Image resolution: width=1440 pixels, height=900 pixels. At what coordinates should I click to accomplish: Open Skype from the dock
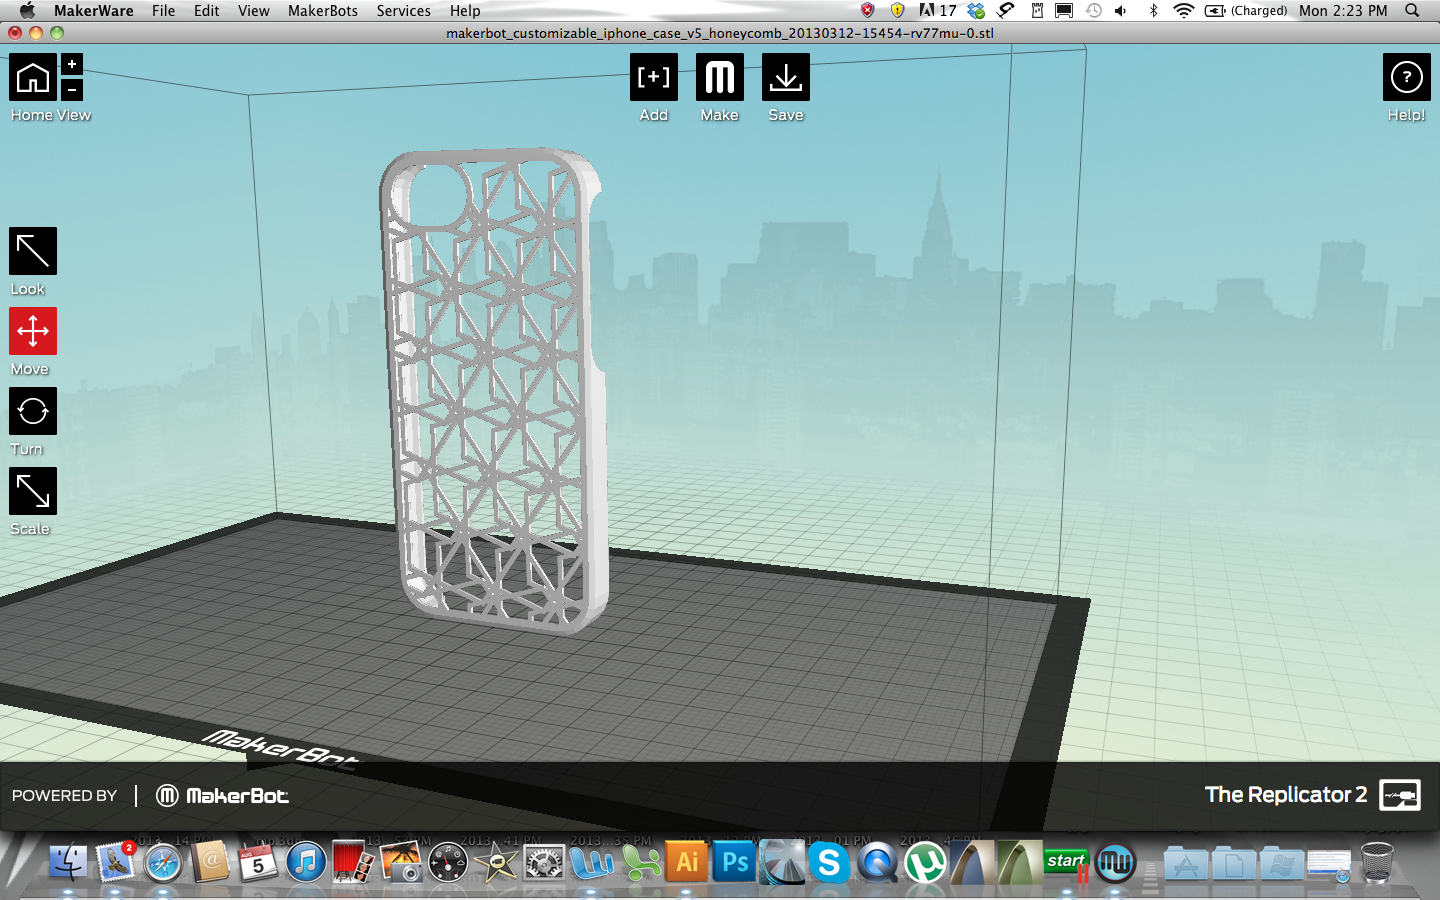(829, 862)
